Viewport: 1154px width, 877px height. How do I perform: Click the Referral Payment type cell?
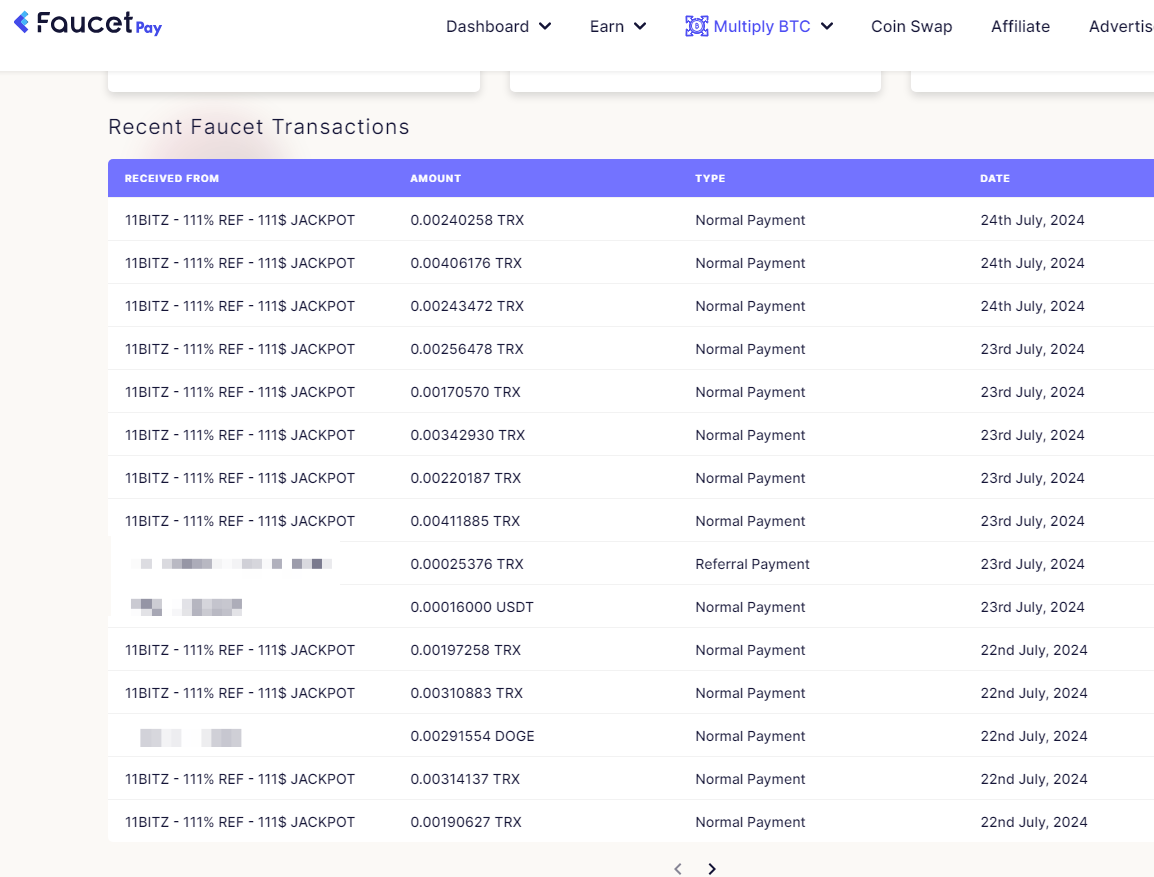[x=752, y=564]
